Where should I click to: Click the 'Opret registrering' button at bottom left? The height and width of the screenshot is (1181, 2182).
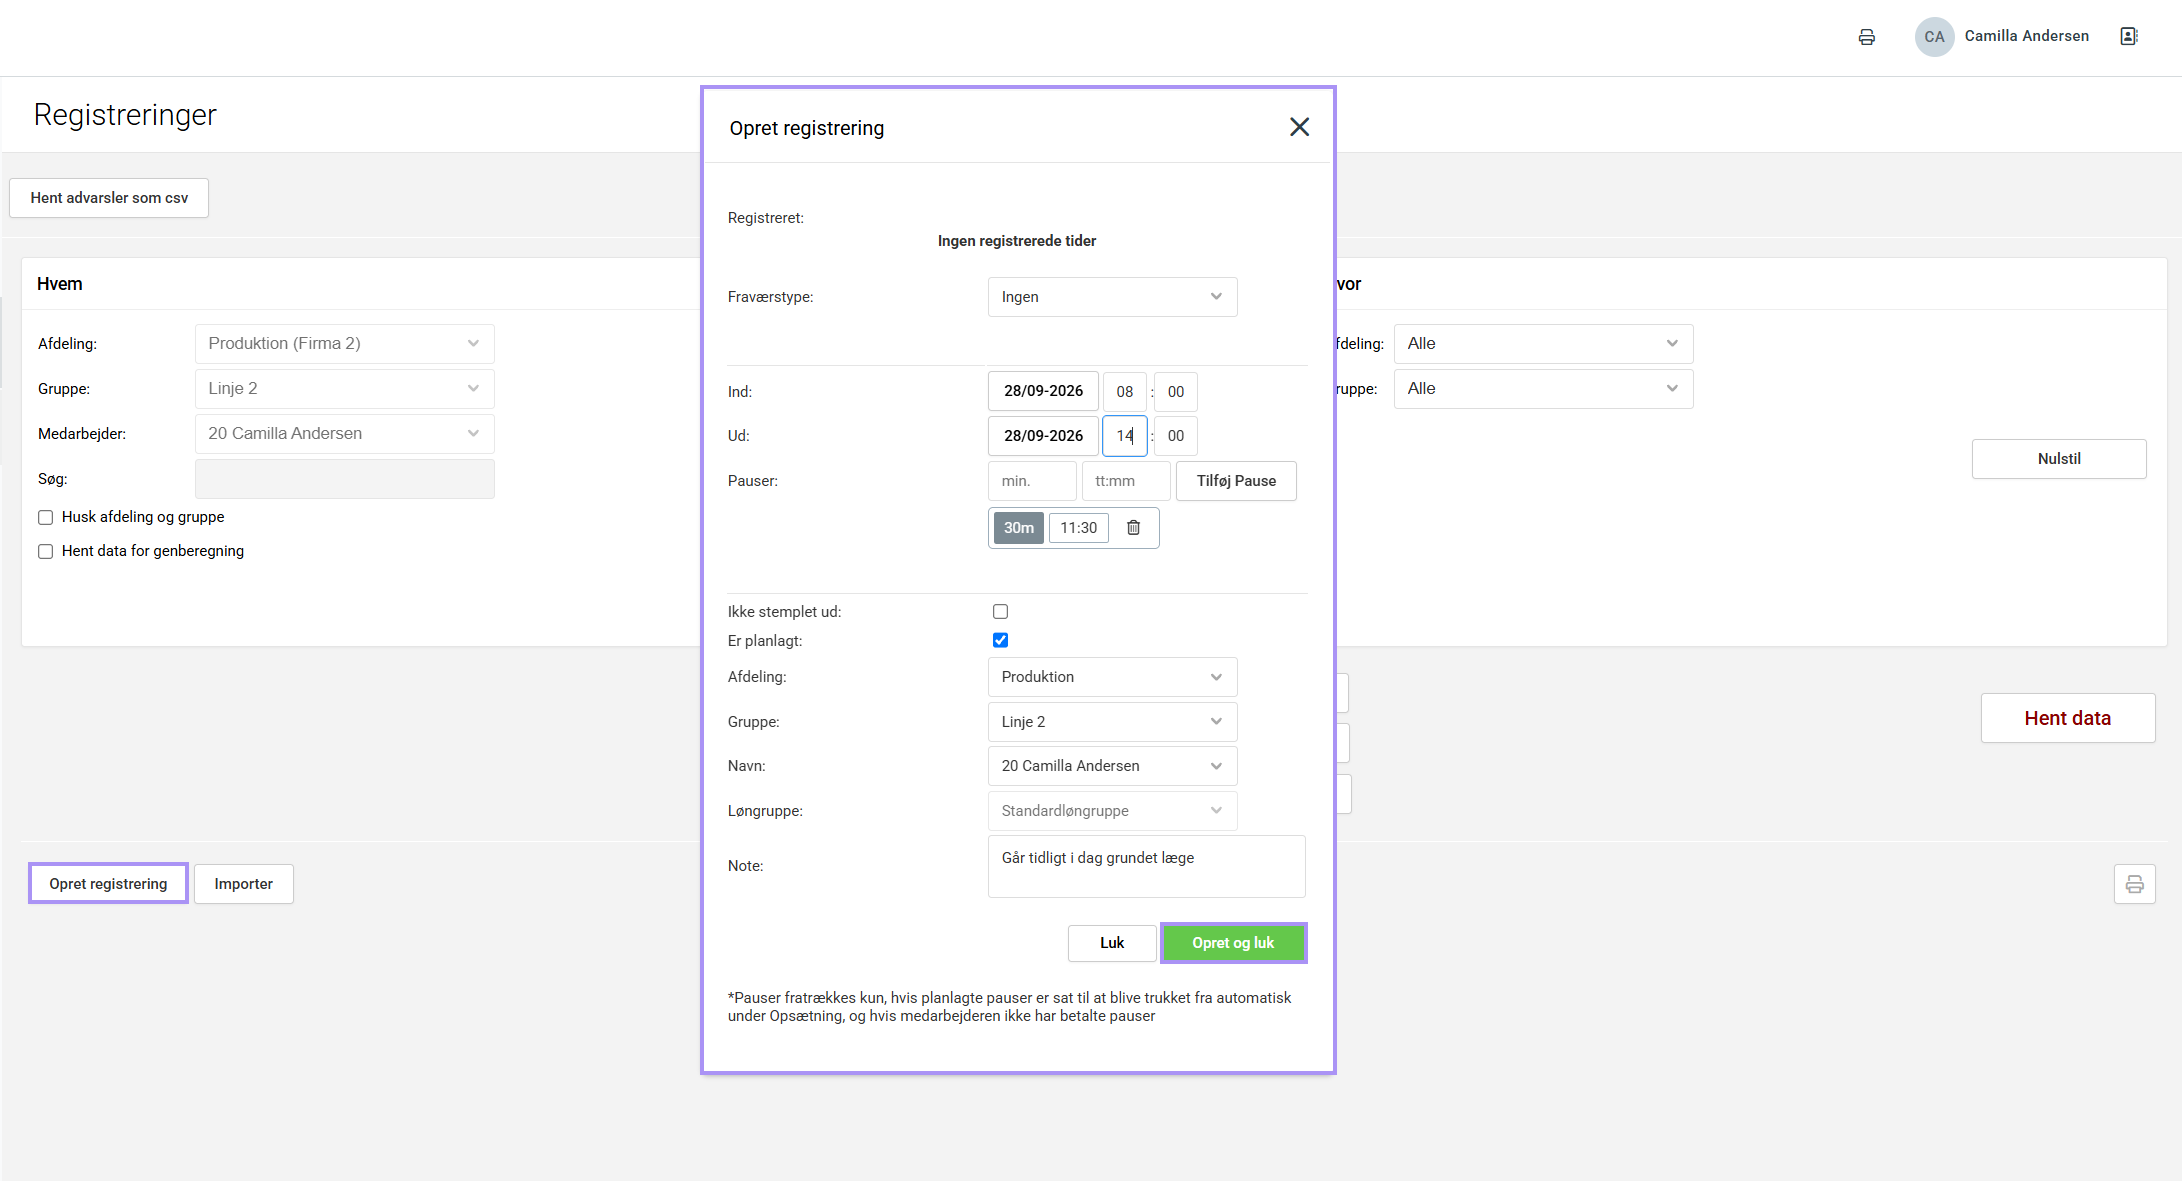click(108, 884)
